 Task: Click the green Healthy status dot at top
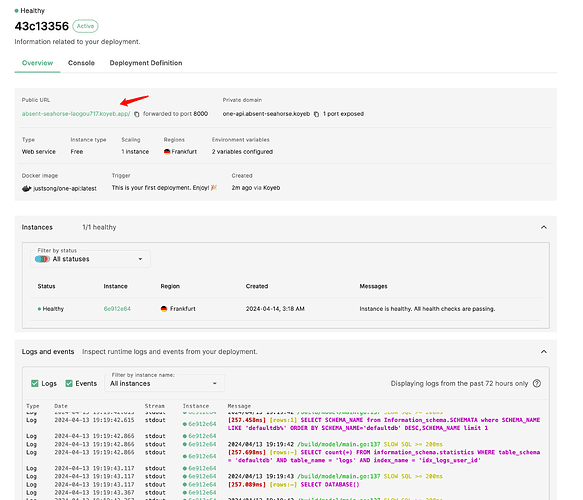pyautogui.click(x=16, y=11)
